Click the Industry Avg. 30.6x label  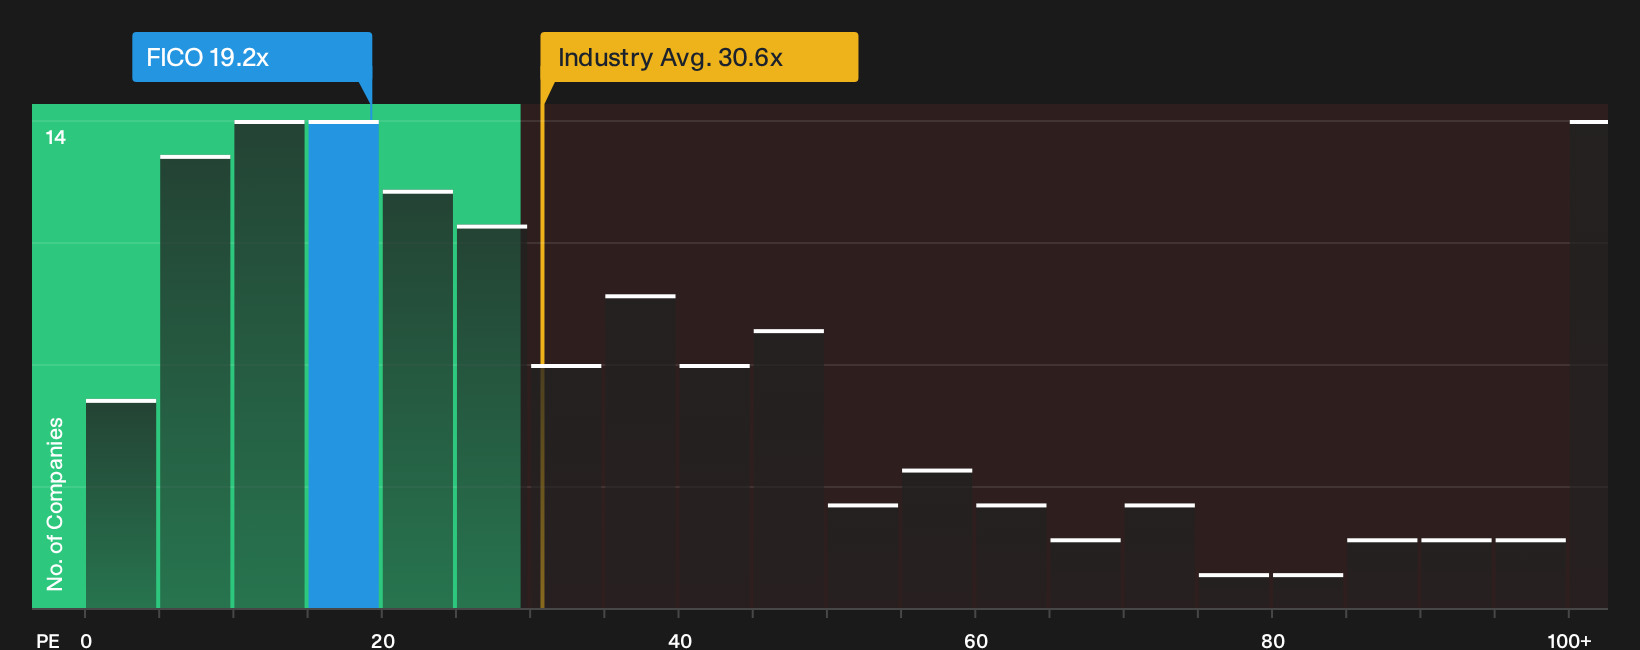tap(699, 57)
